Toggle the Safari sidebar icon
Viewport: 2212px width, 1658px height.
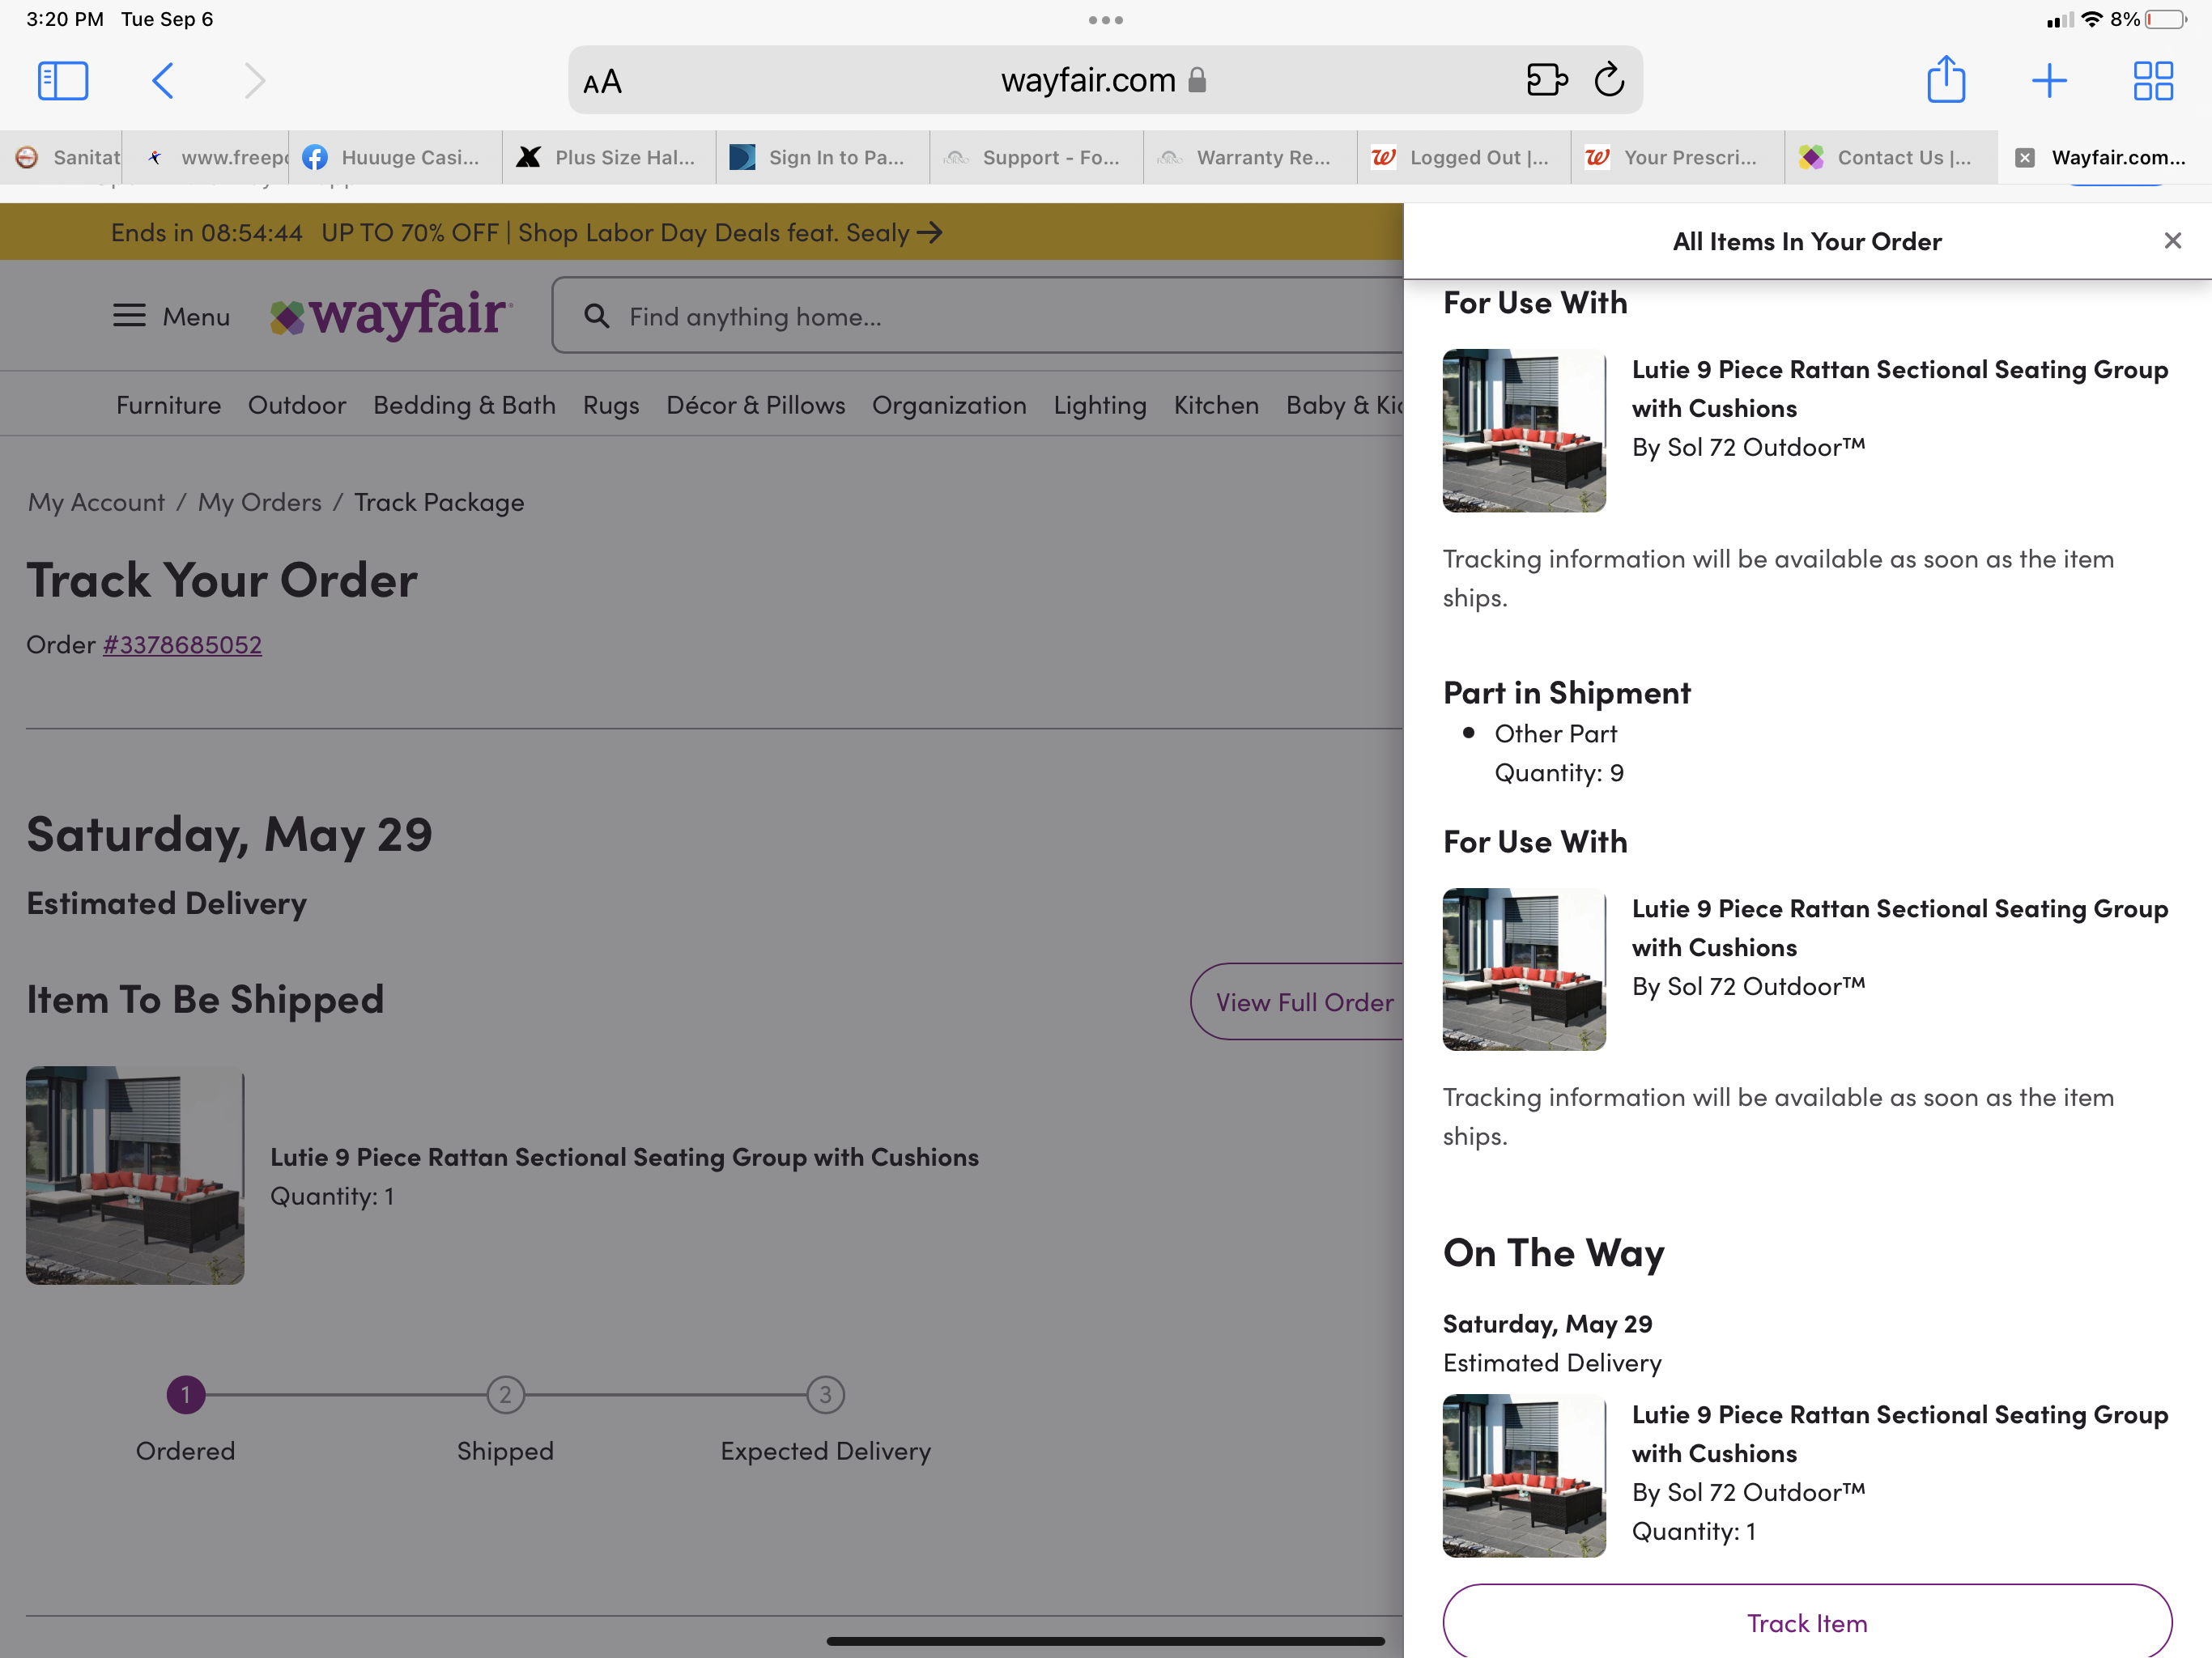point(62,80)
